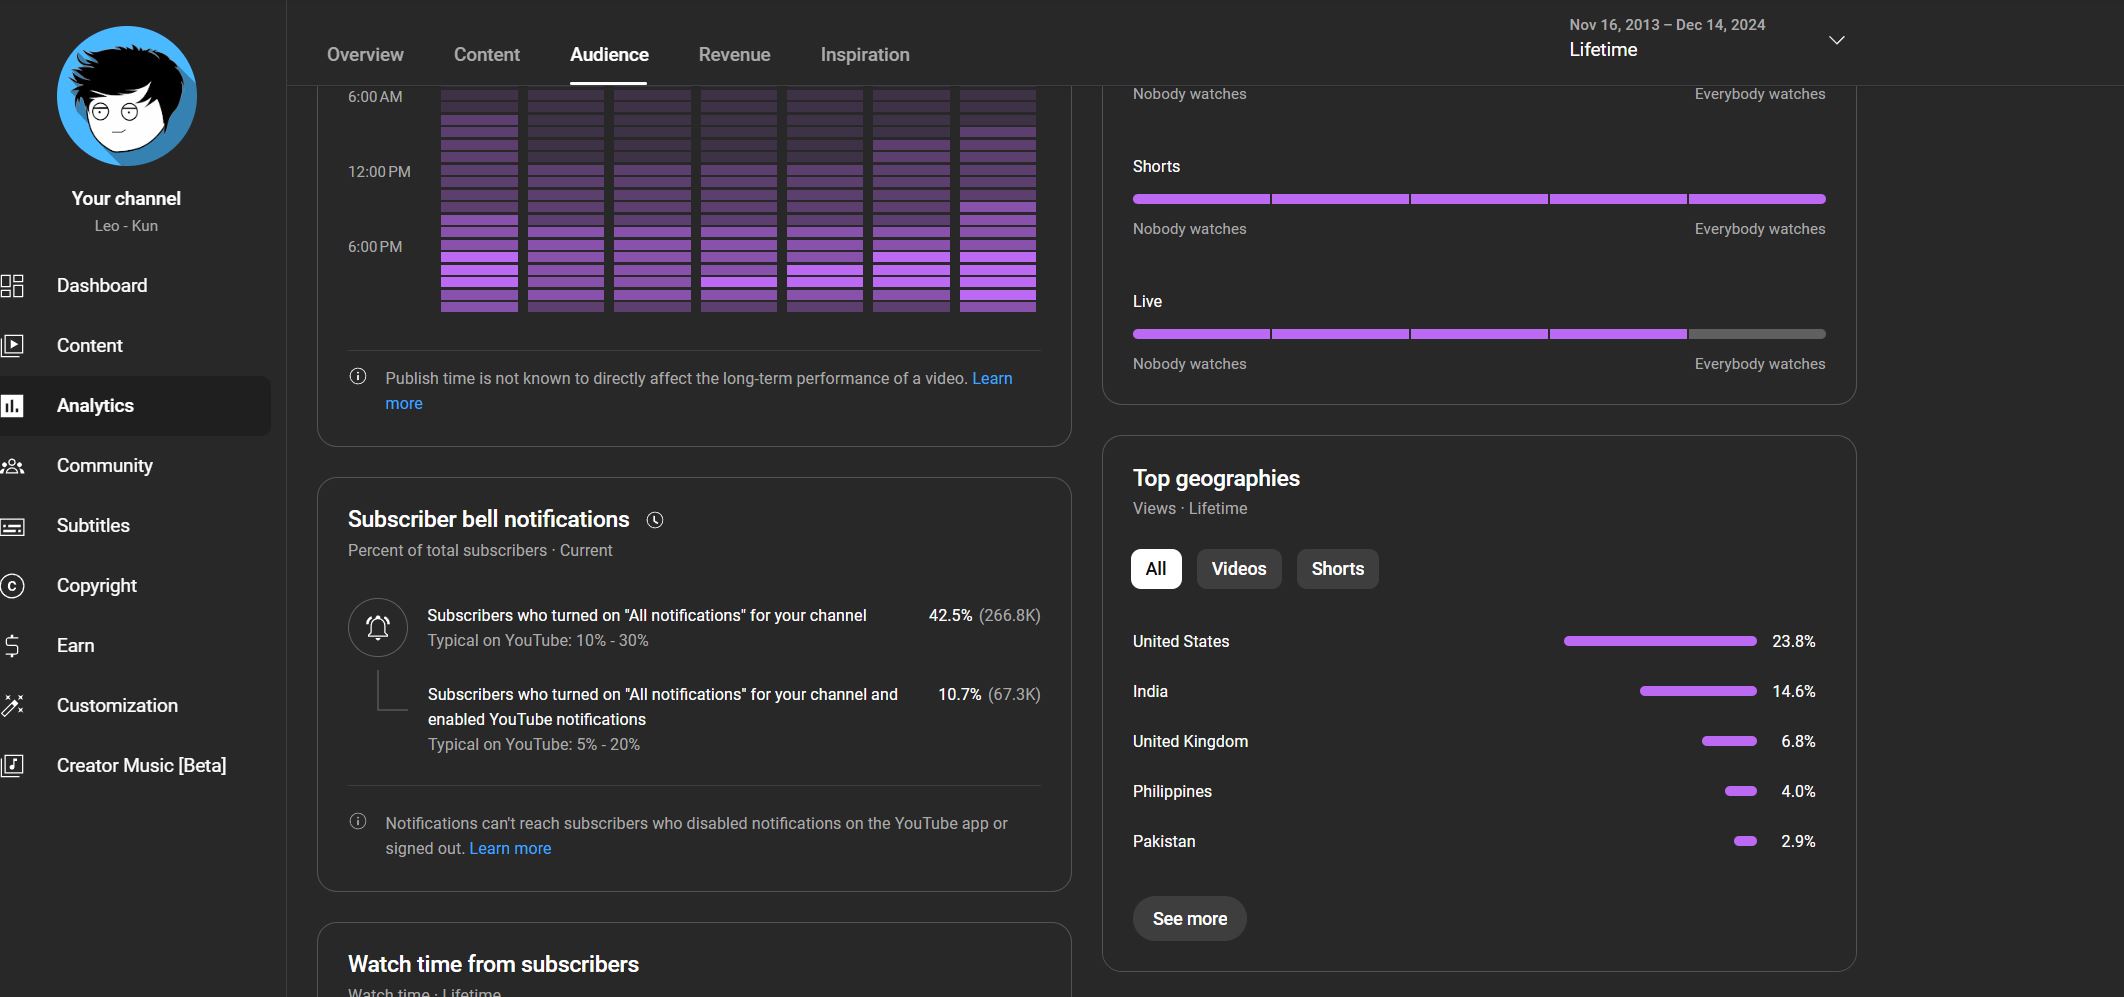Screen dimensions: 2124x997
Task: Open the Dashboard sidebar icon
Action: (13, 286)
